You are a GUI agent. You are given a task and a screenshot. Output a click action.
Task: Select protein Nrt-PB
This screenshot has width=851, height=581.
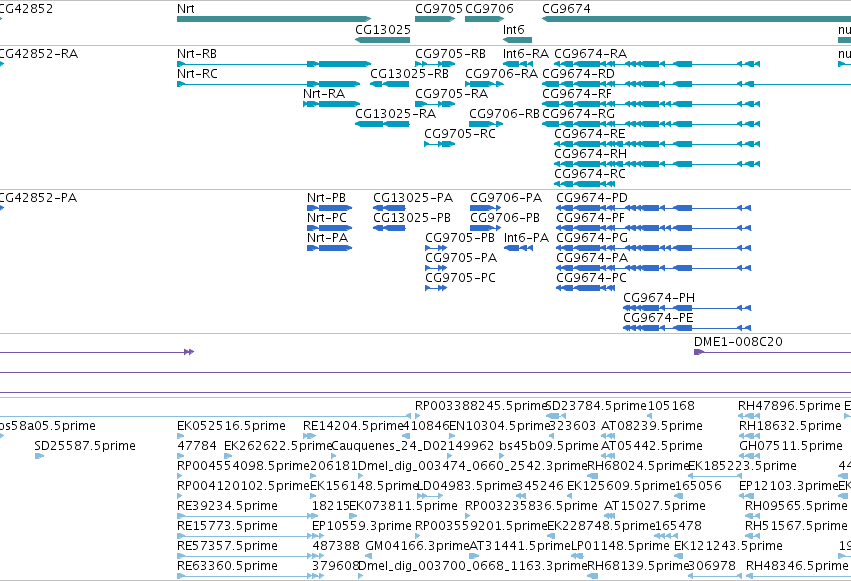(x=326, y=198)
